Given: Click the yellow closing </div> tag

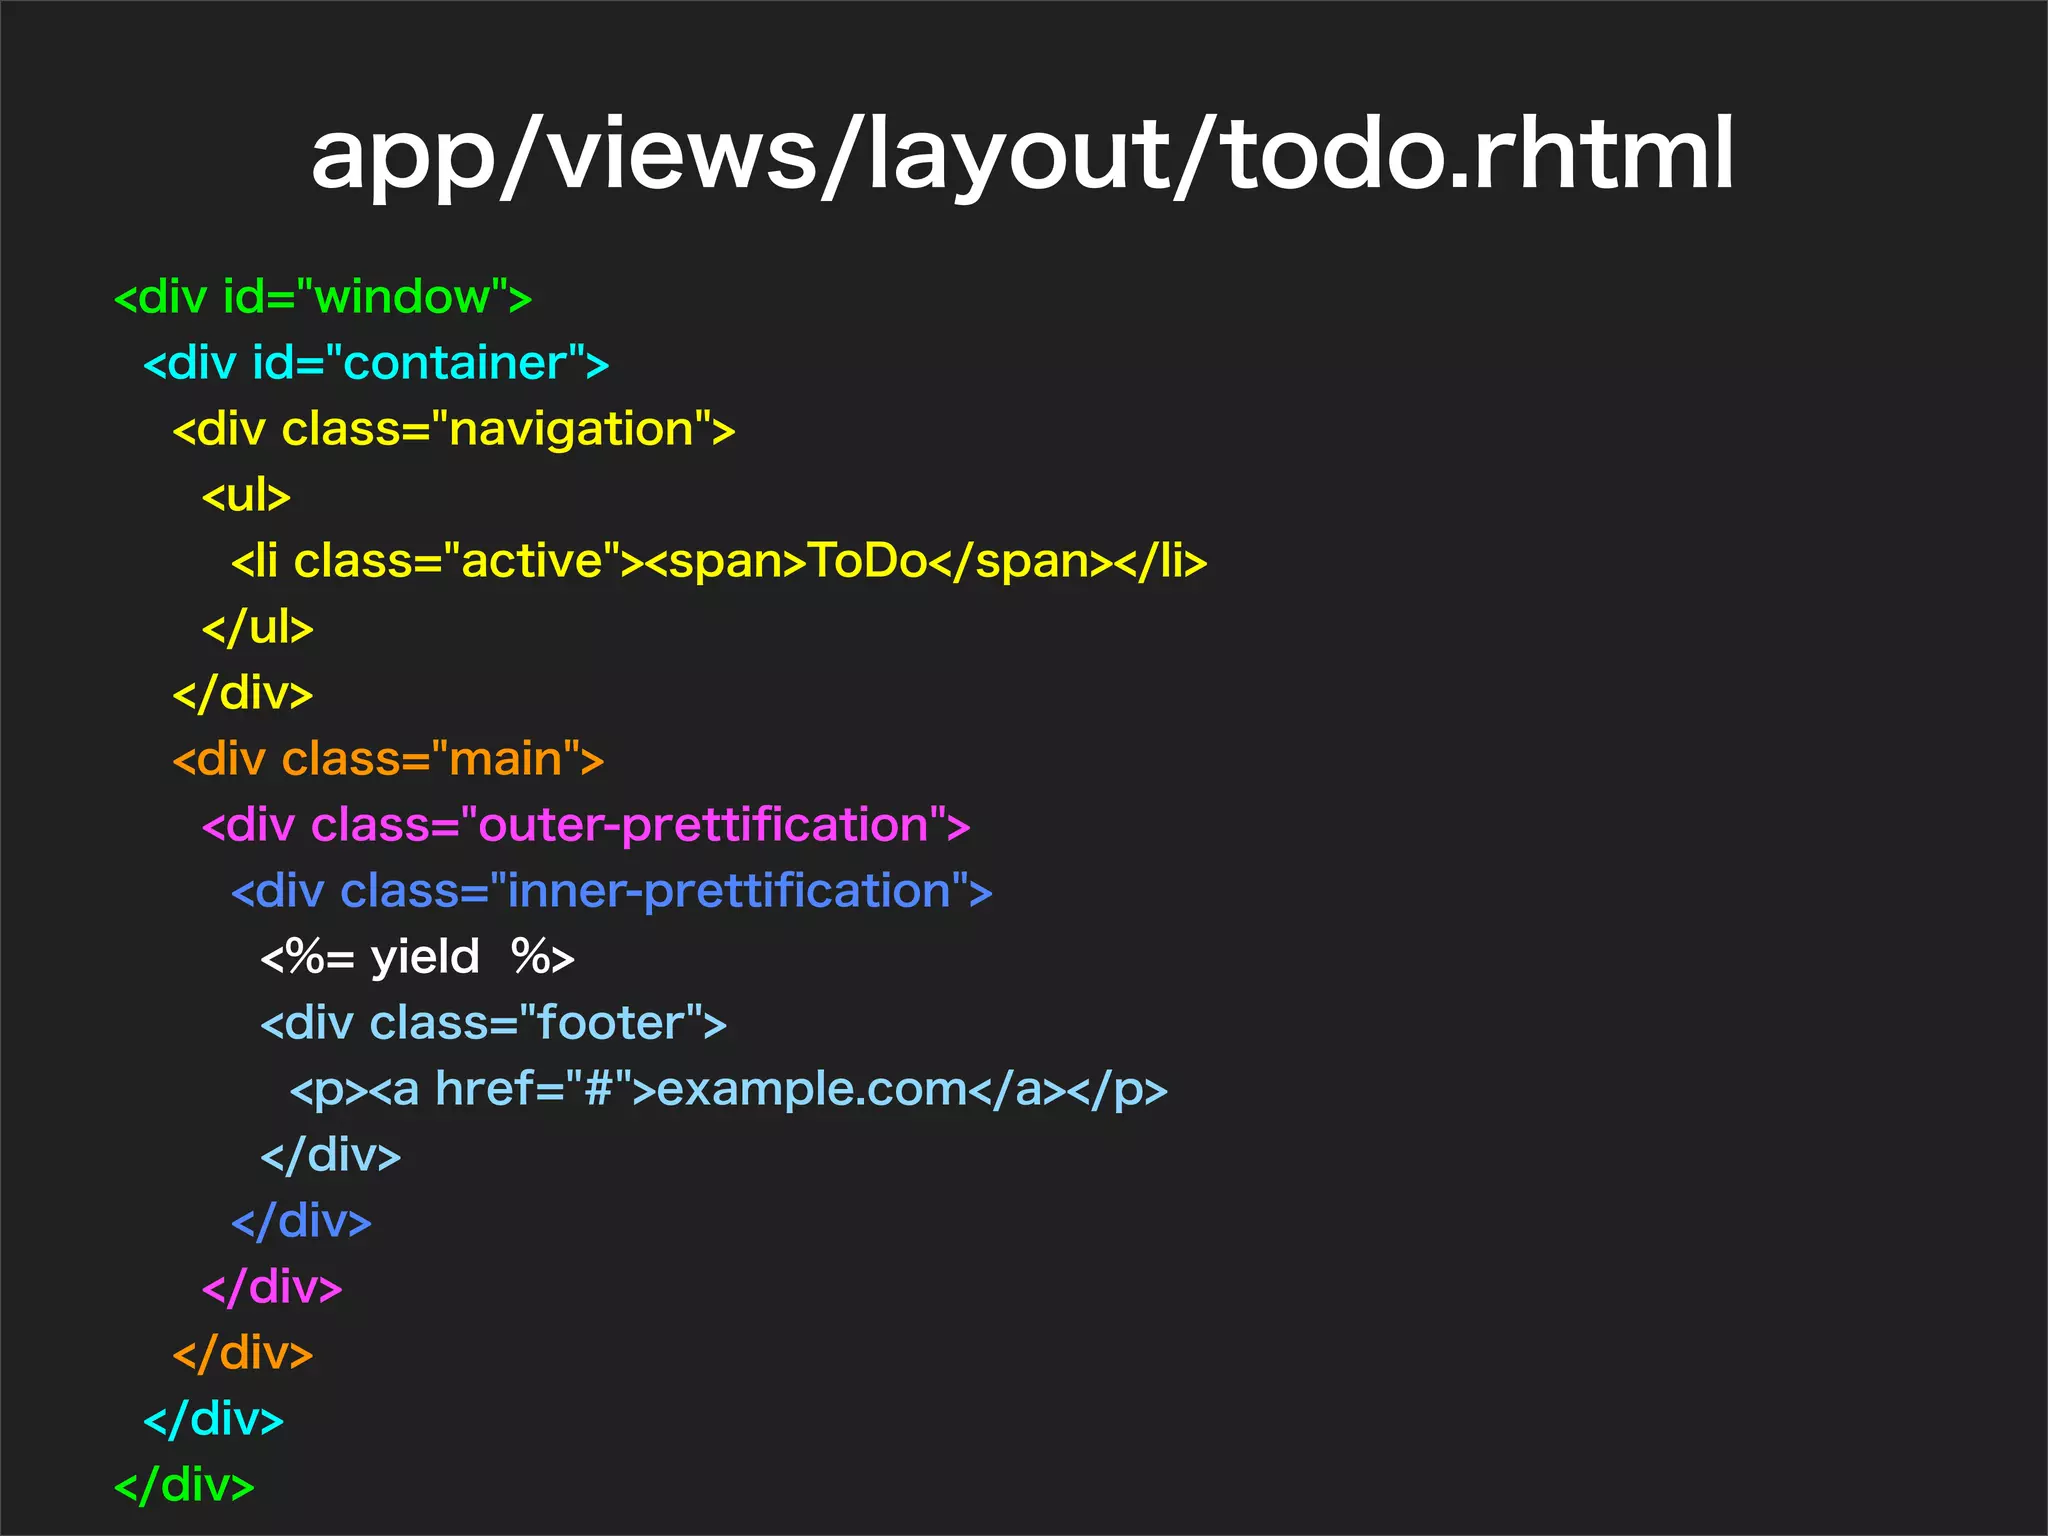Looking at the screenshot, I should click(x=243, y=693).
